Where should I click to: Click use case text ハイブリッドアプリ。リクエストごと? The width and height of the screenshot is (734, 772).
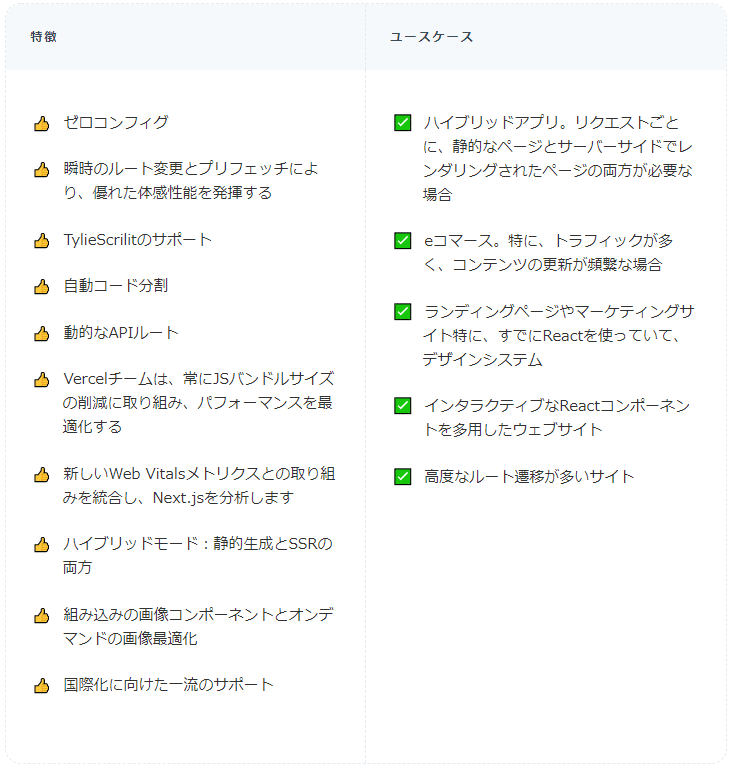coord(558,159)
